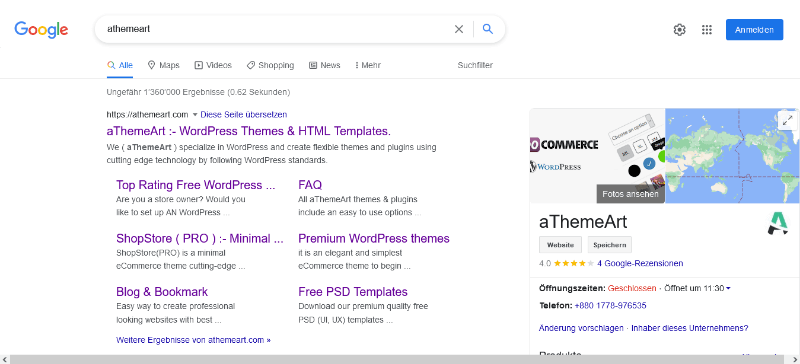Open the world map thumbnail
The width and height of the screenshot is (800, 364).
coord(732,156)
